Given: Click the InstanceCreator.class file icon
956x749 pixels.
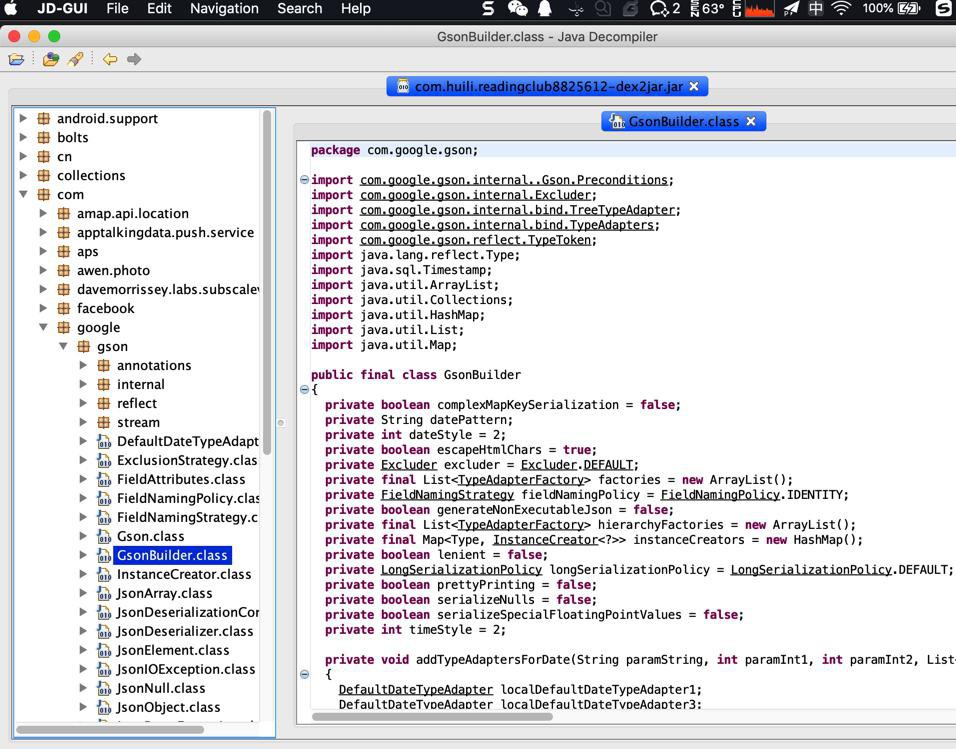Looking at the screenshot, I should click(x=104, y=574).
